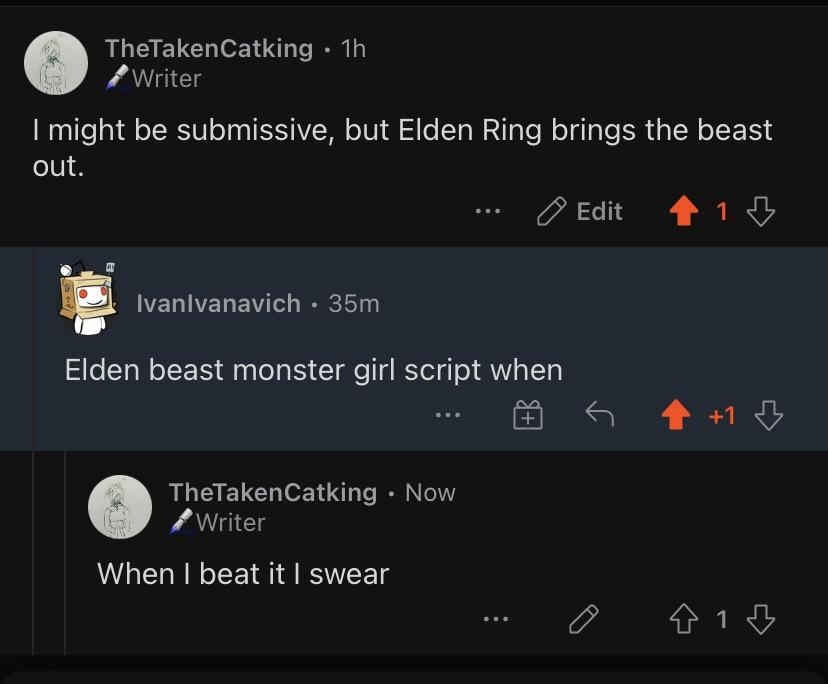Open three-dot menu on top comment
The image size is (828, 684).
[487, 211]
